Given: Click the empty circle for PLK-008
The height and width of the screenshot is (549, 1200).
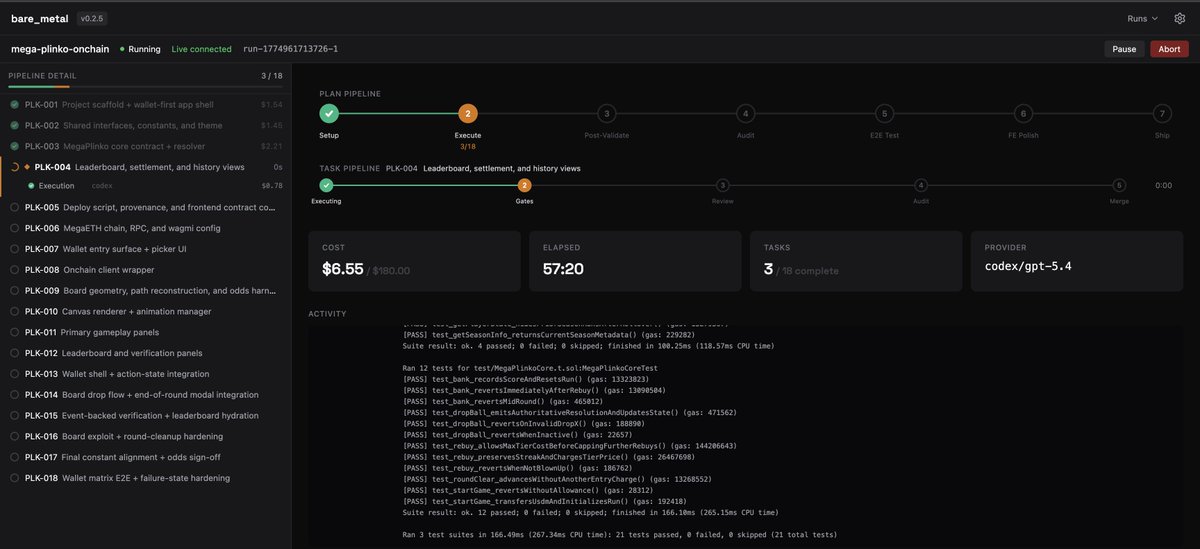Looking at the screenshot, I should tap(15, 269).
